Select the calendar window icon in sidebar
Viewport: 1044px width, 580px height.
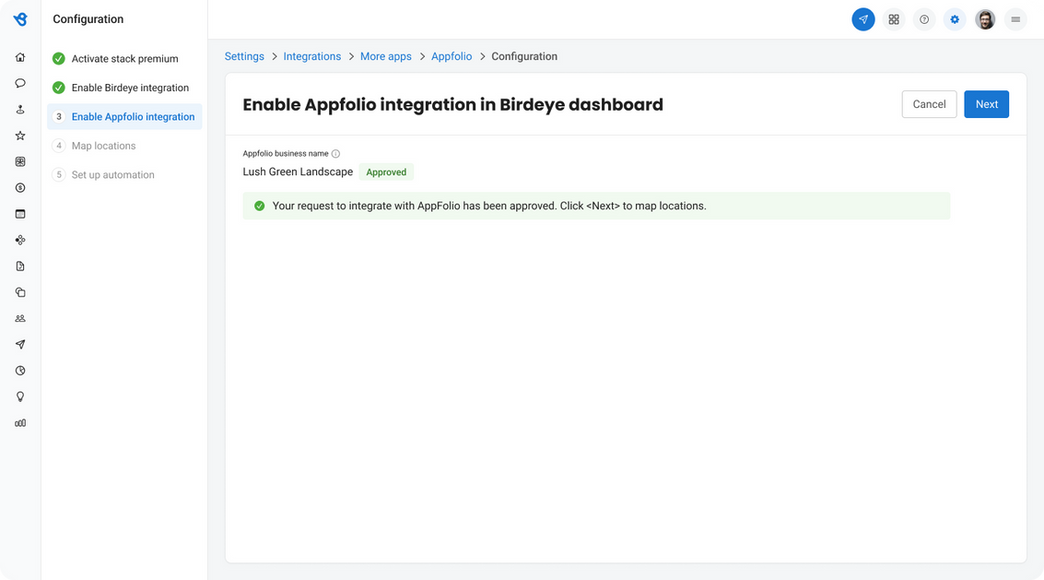[20, 214]
